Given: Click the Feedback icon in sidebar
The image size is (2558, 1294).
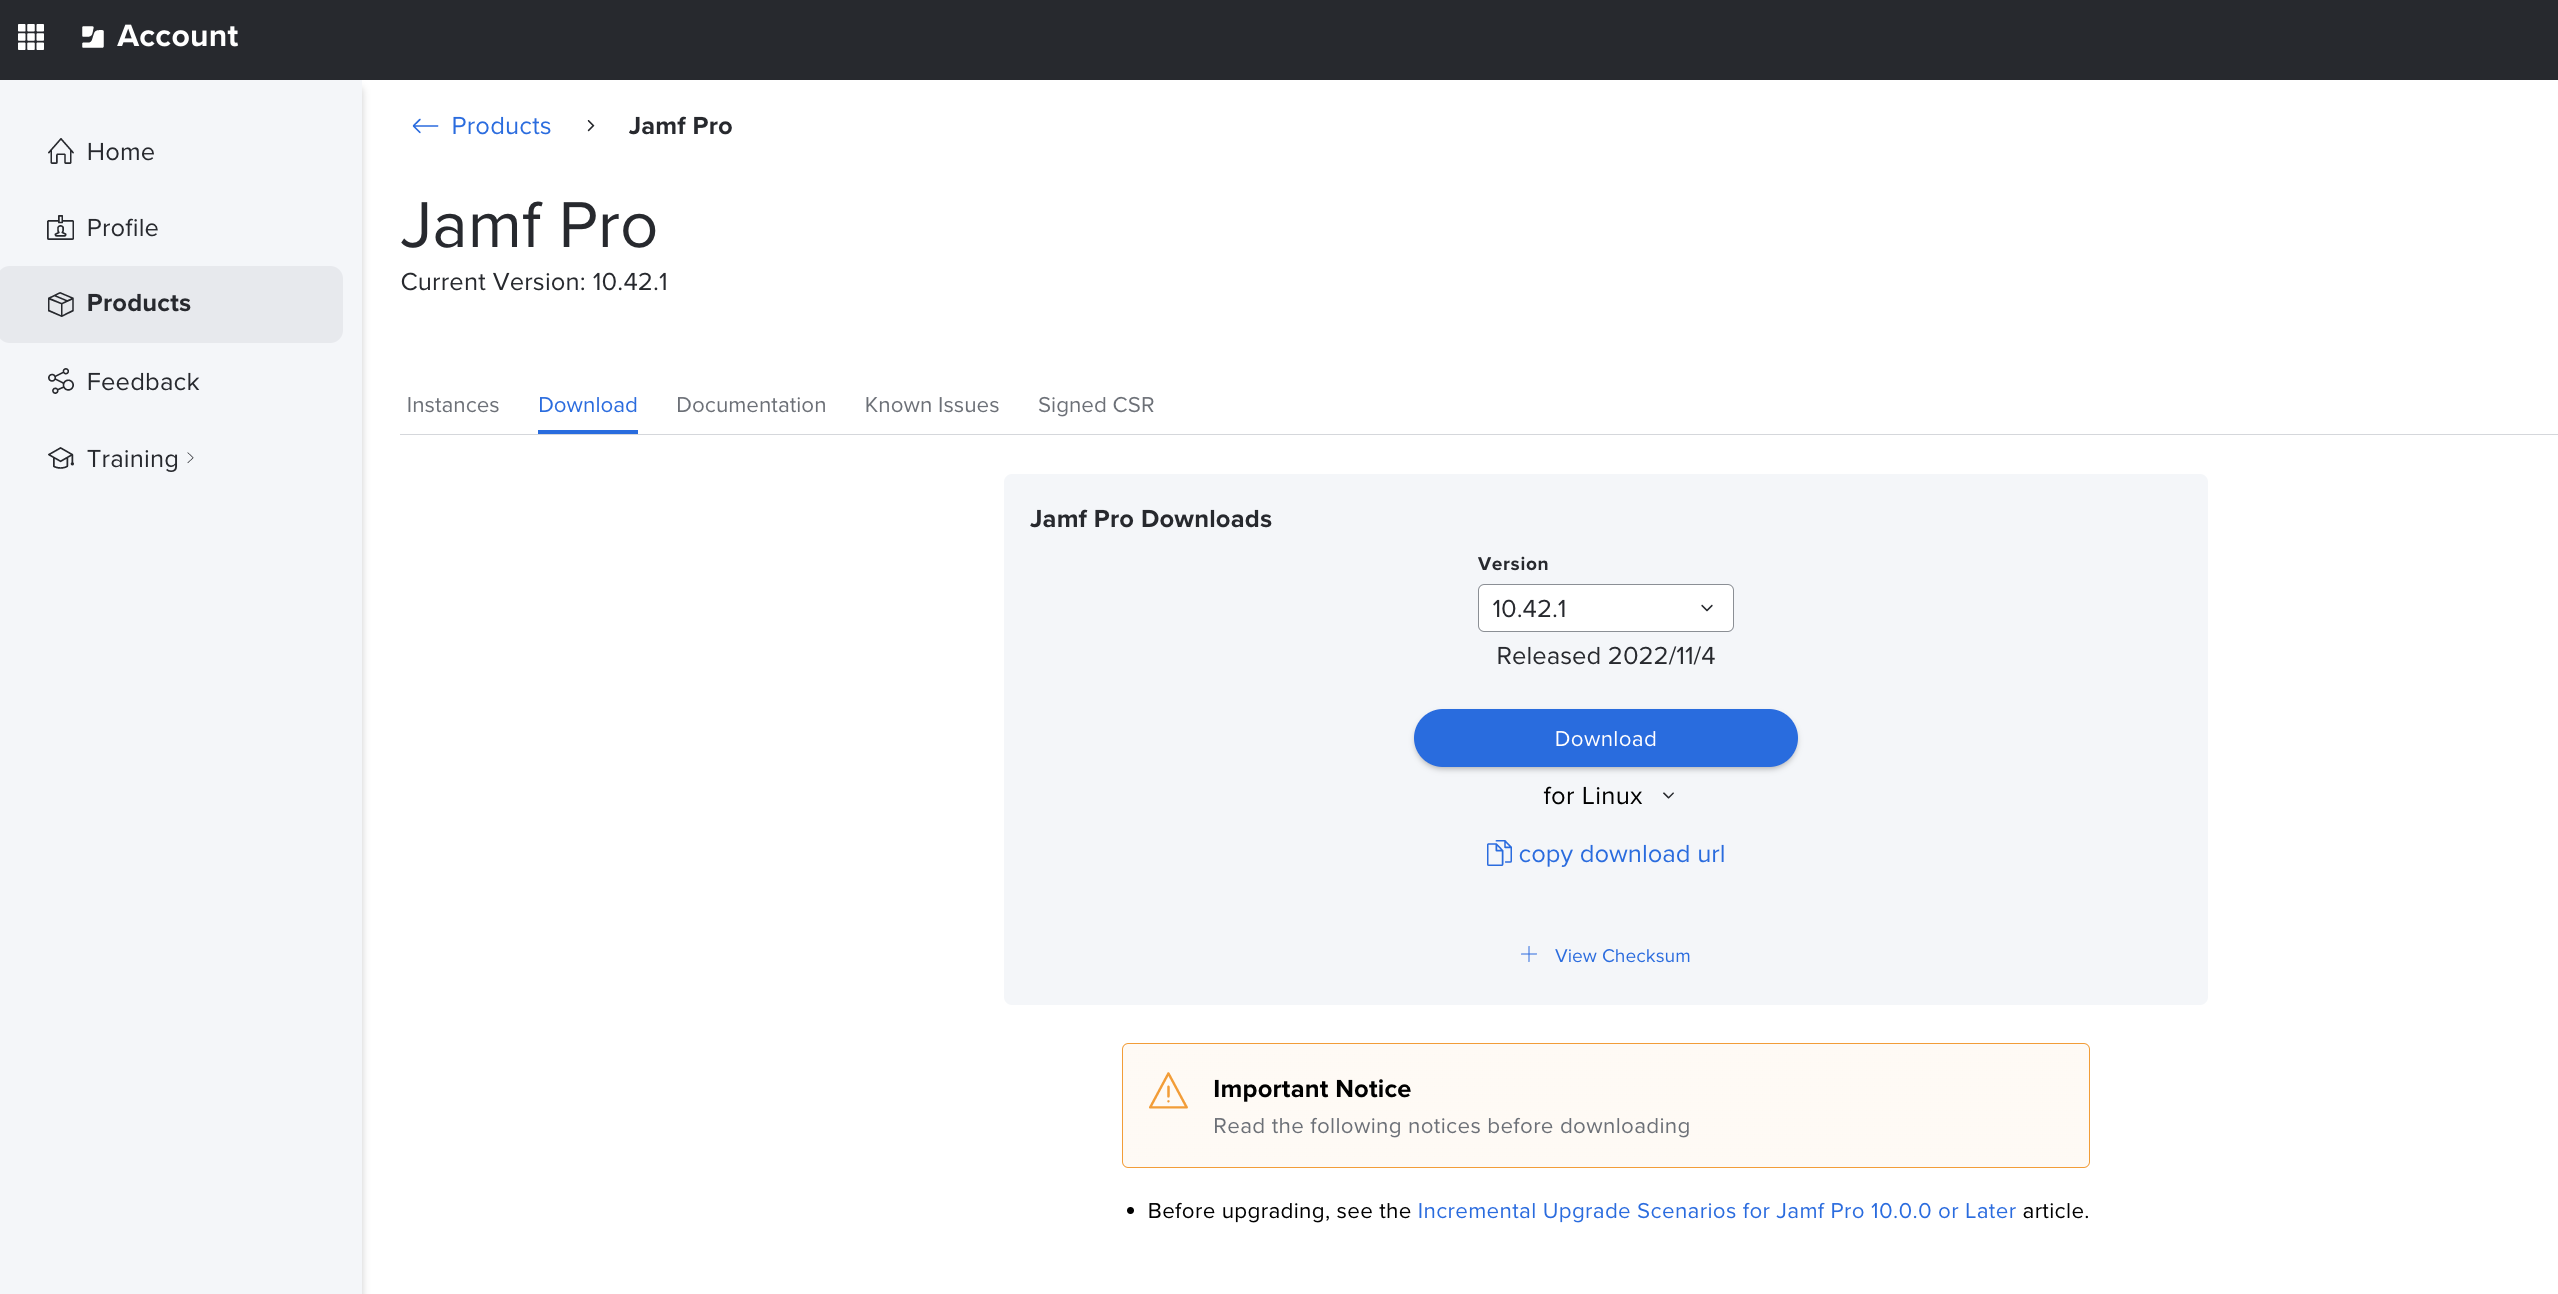Looking at the screenshot, I should point(61,382).
